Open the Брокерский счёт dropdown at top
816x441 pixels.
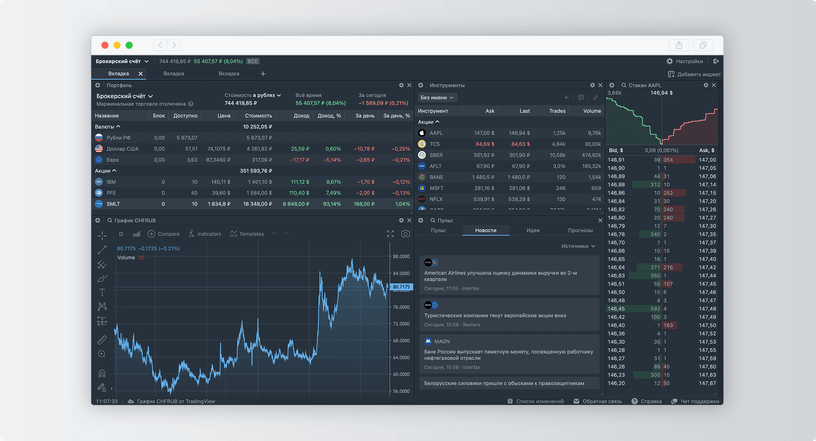pos(124,60)
